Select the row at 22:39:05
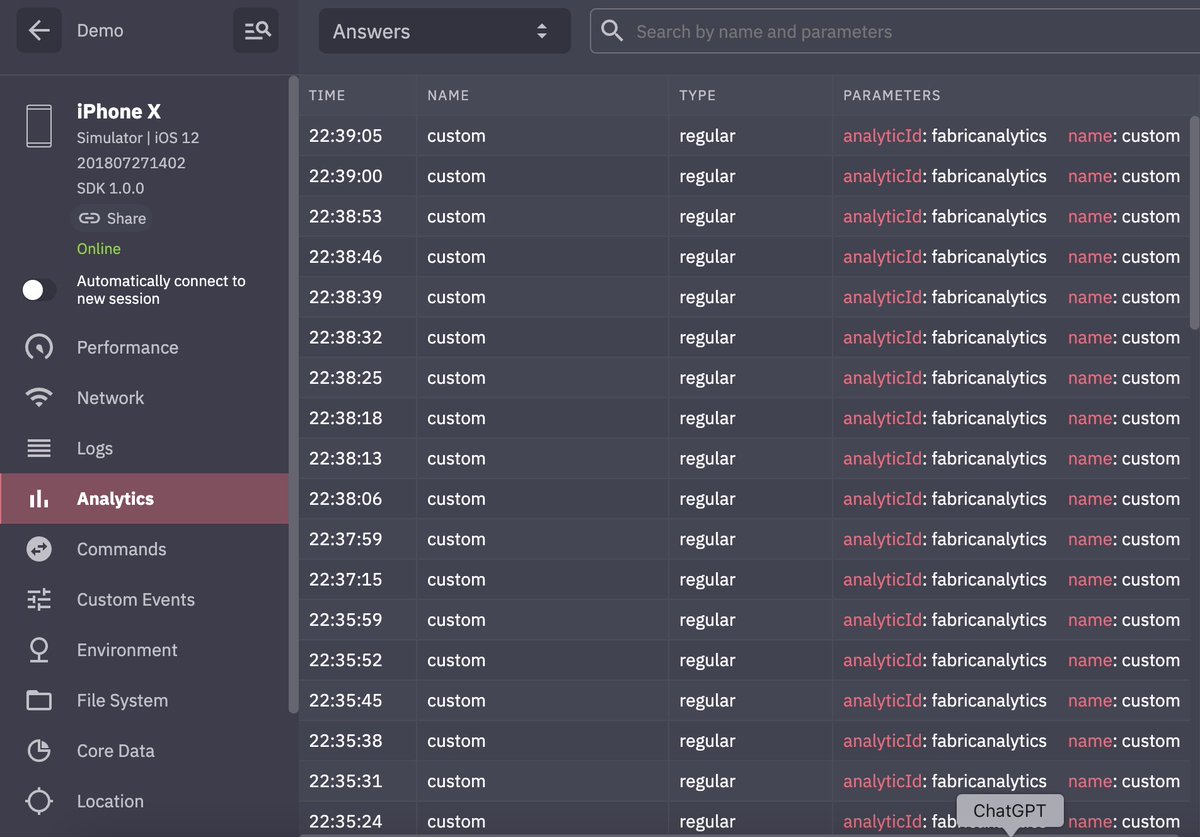The width and height of the screenshot is (1200, 837). [x=745, y=136]
